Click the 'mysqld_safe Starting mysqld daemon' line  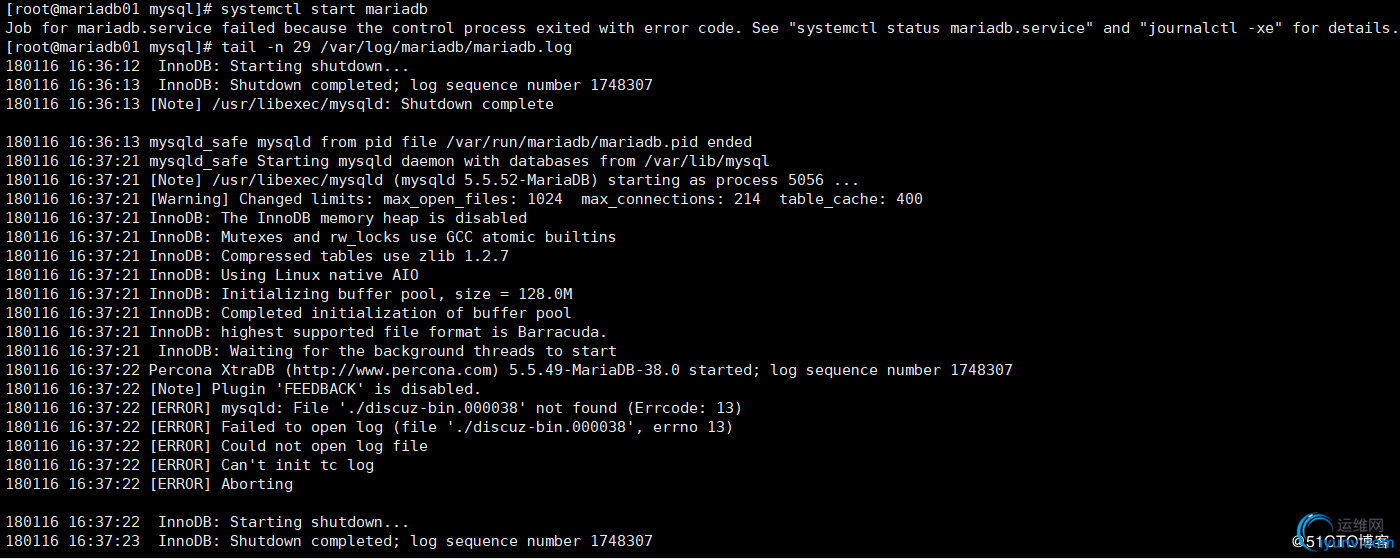(x=387, y=161)
